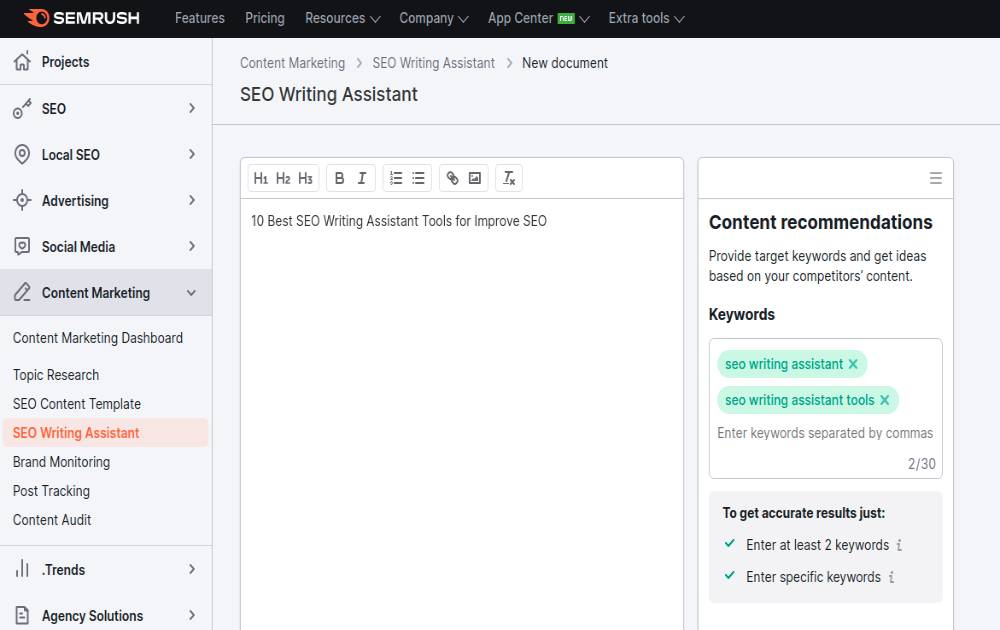Screen dimensions: 1000x630
Task: Collapse the Content Marketing section
Action: pyautogui.click(x=191, y=293)
